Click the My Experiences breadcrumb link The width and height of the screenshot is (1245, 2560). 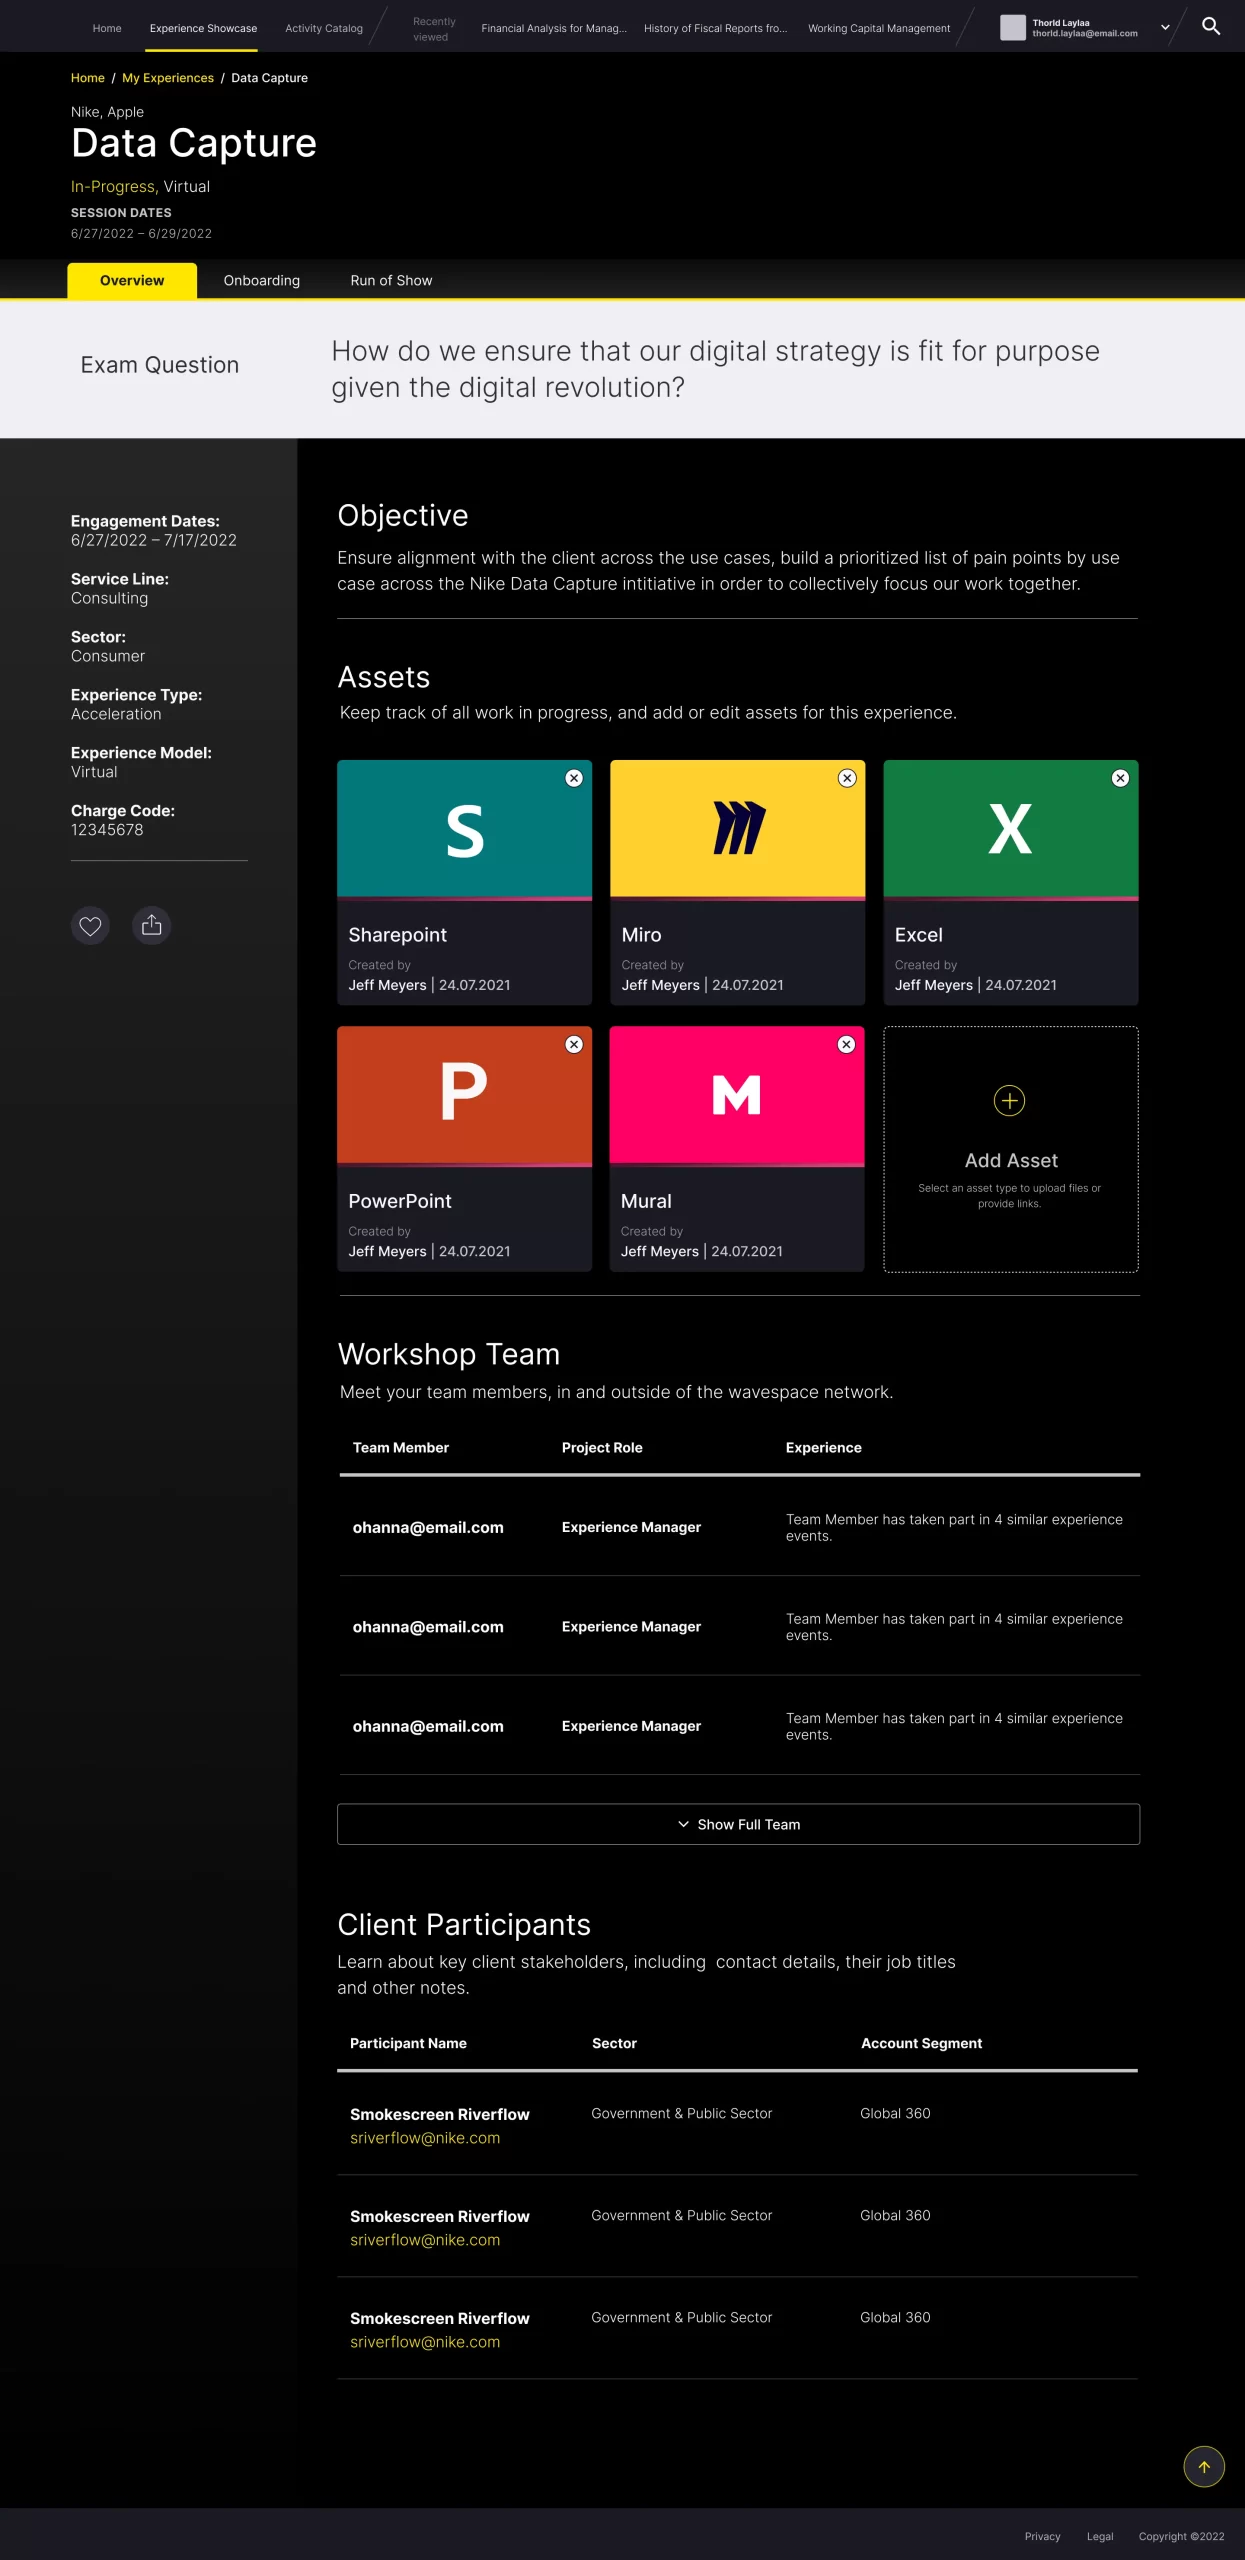[168, 78]
